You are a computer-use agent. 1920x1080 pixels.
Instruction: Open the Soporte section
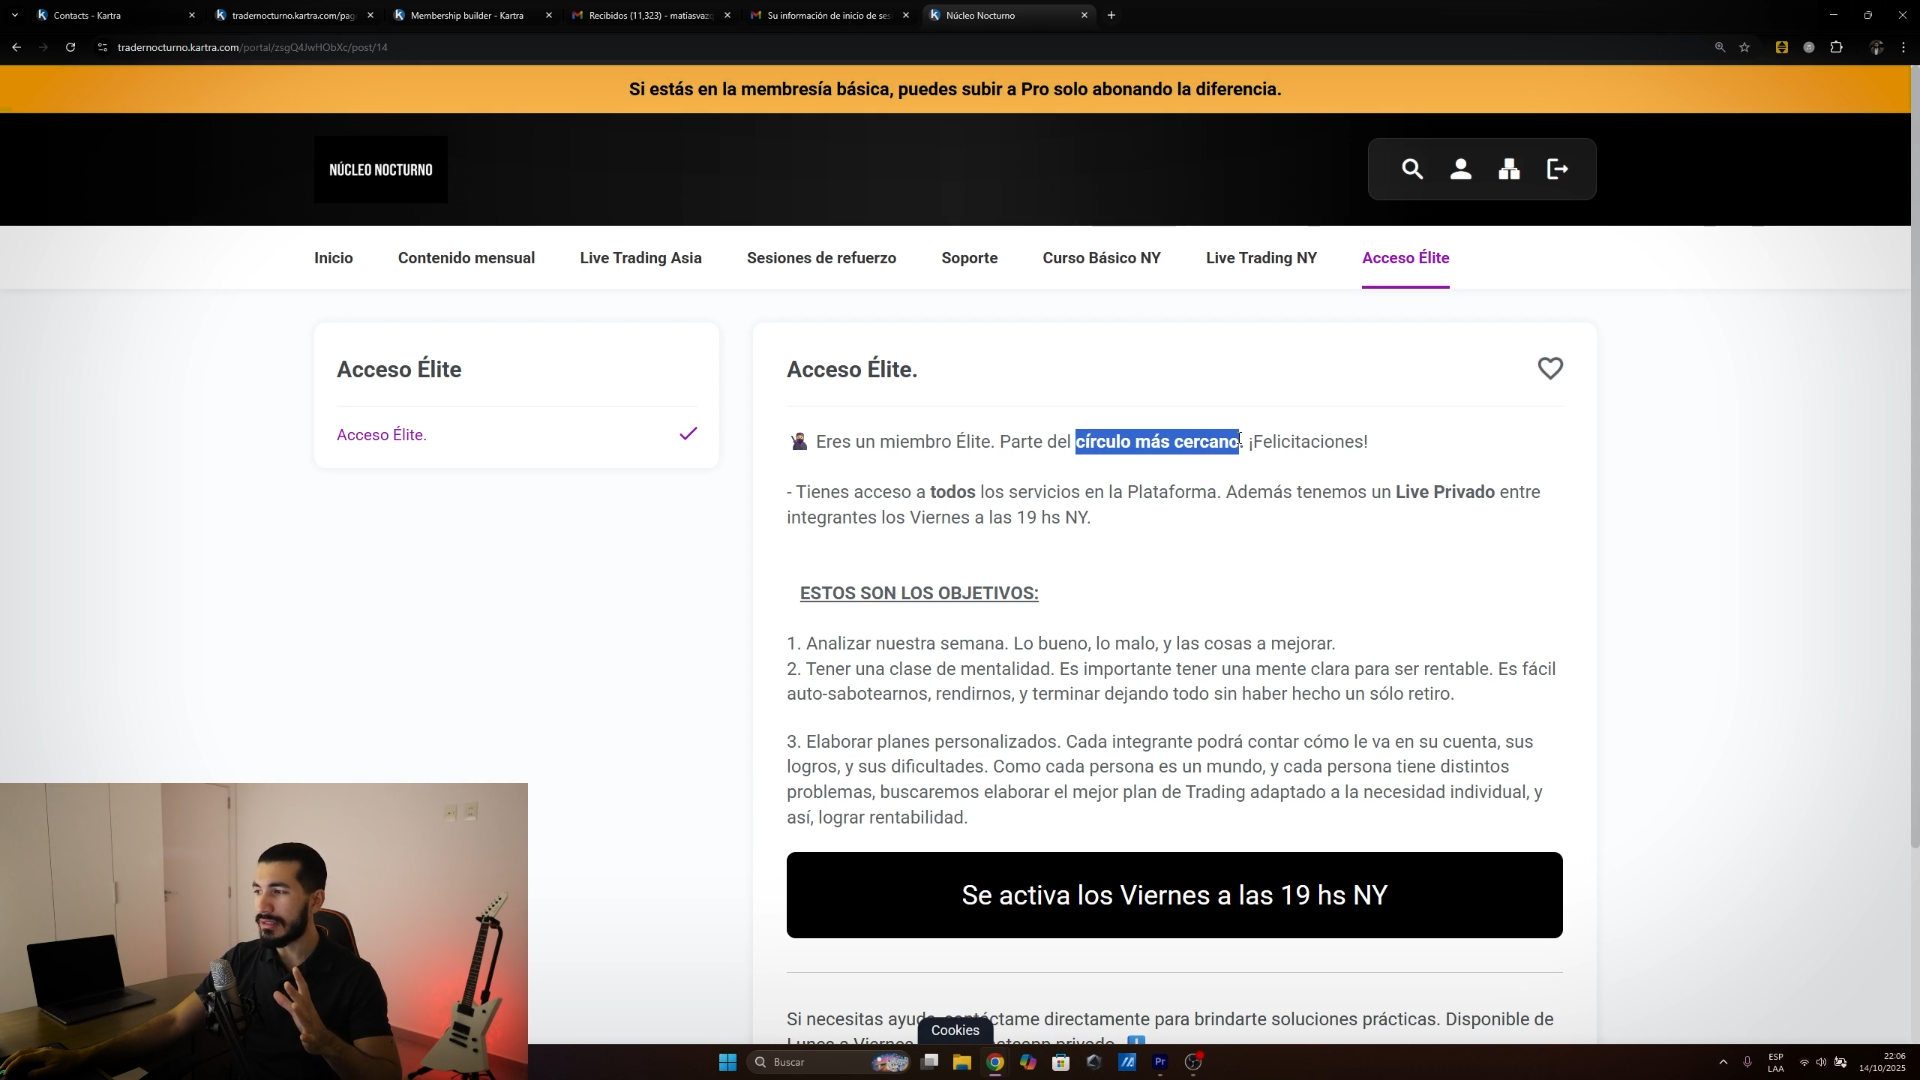point(969,258)
